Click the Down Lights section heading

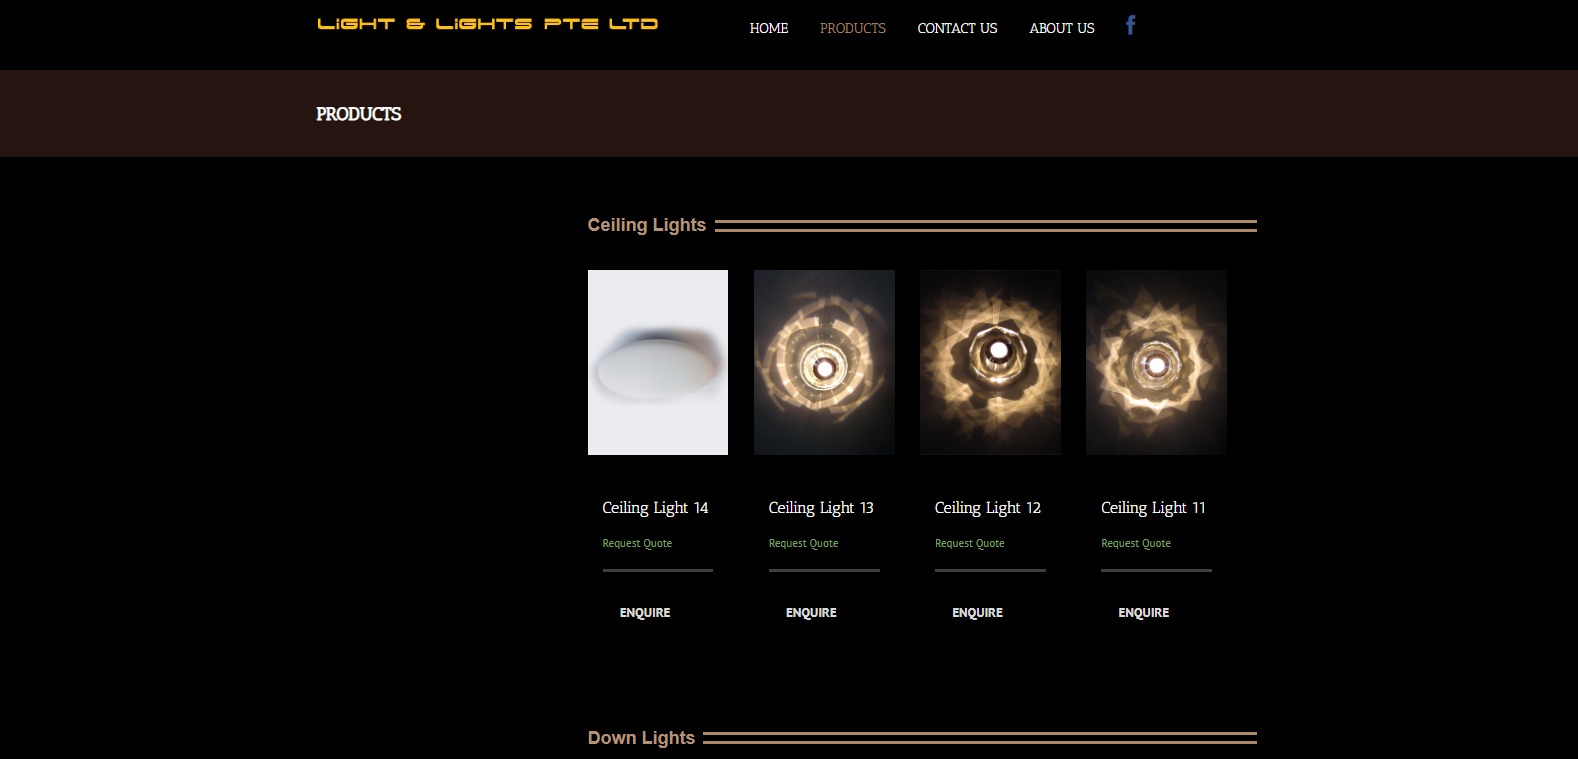(641, 738)
